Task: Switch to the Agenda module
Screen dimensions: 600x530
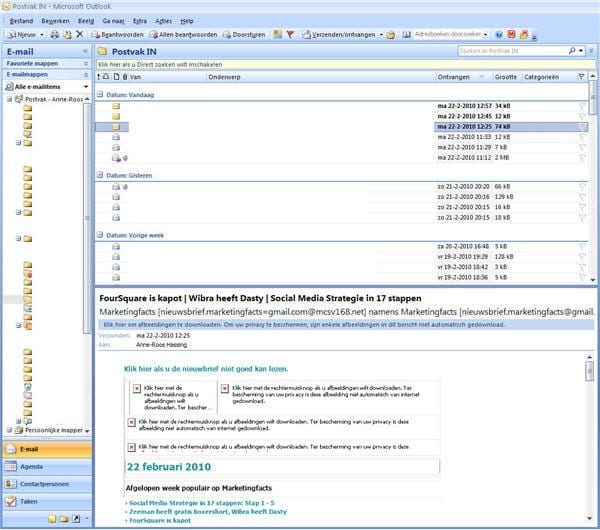Action: click(x=47, y=466)
